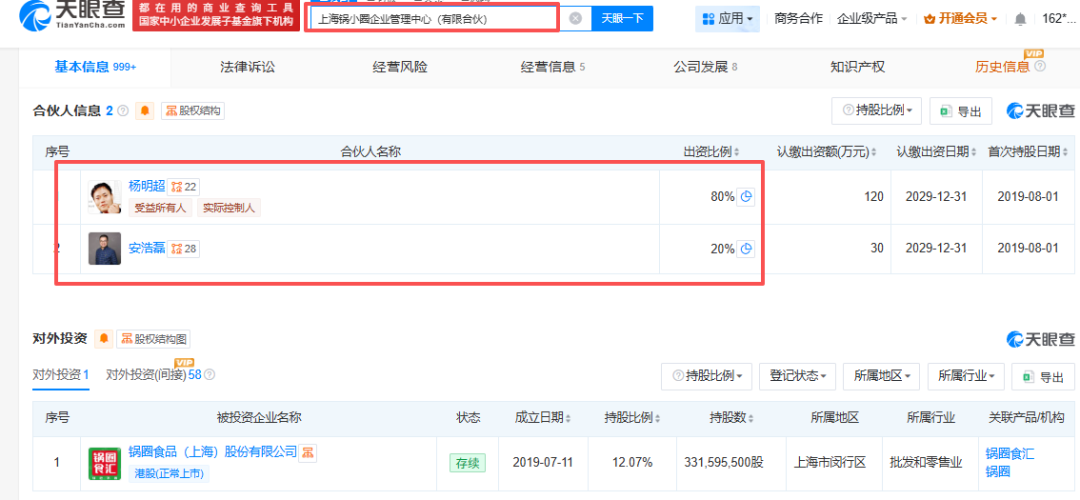Screen dimensions: 1080x500
Task: Open the 锅圈食汇 related product link
Action: tap(1010, 454)
